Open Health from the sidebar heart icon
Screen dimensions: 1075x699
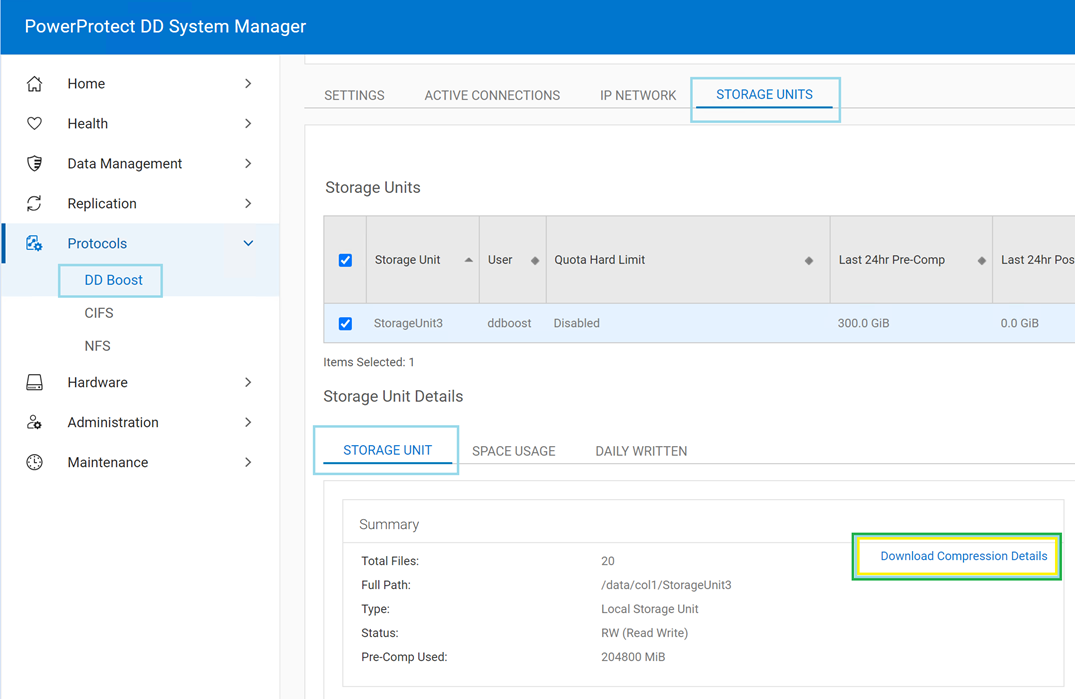[35, 123]
